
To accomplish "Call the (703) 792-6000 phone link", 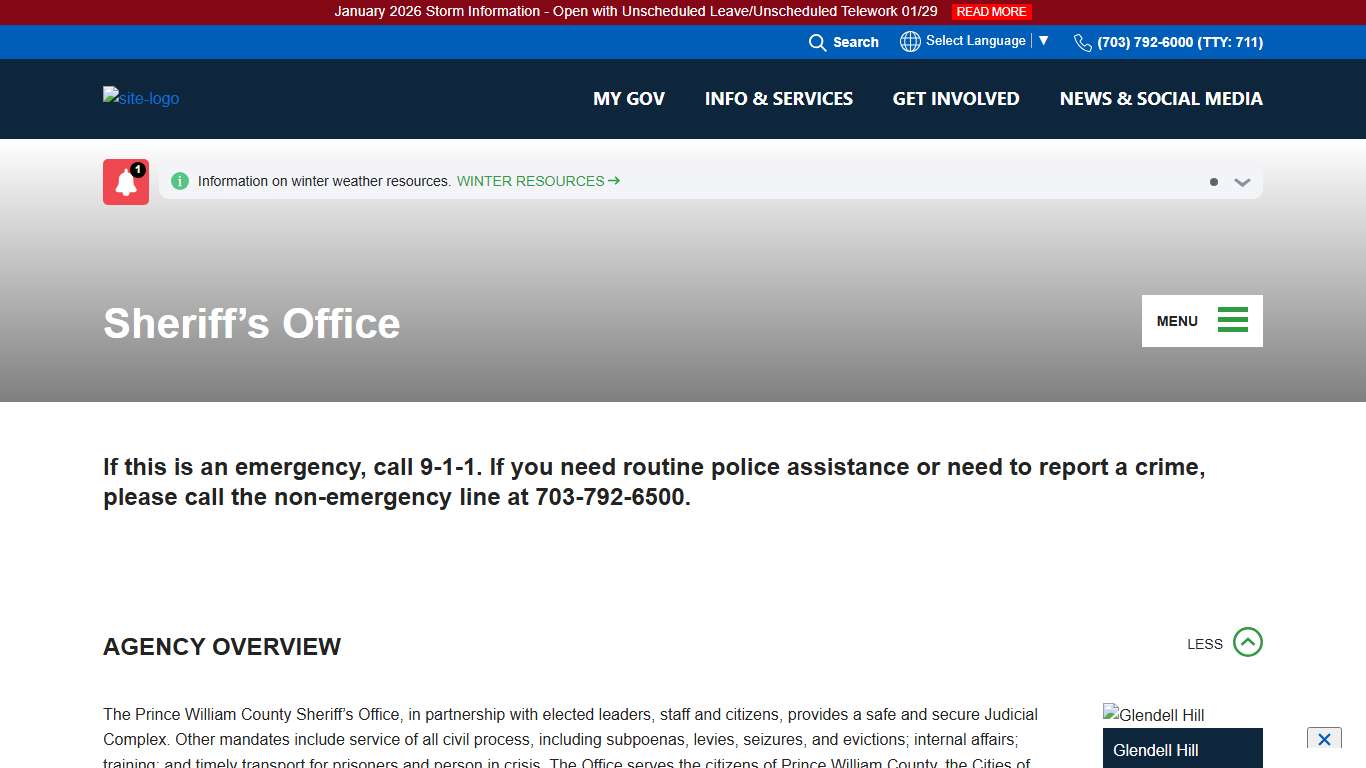I will (1179, 42).
